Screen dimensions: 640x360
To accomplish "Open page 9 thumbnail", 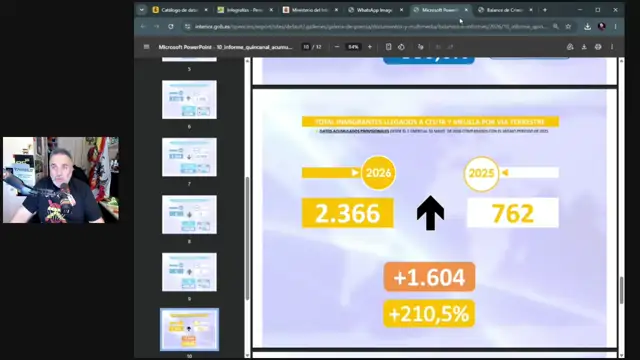I will (189, 272).
